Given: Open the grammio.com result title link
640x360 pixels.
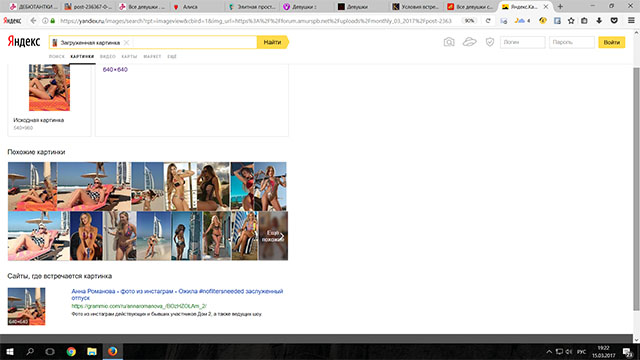Looking at the screenshot, I should (177, 294).
